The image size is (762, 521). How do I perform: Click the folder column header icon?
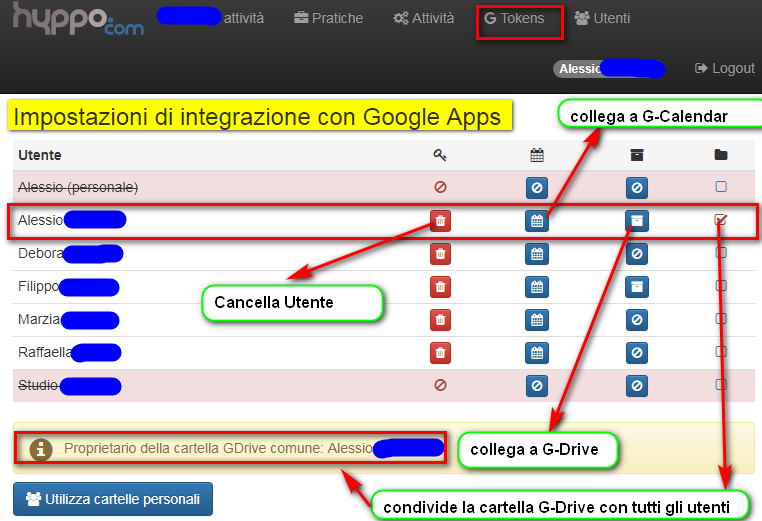[721, 155]
